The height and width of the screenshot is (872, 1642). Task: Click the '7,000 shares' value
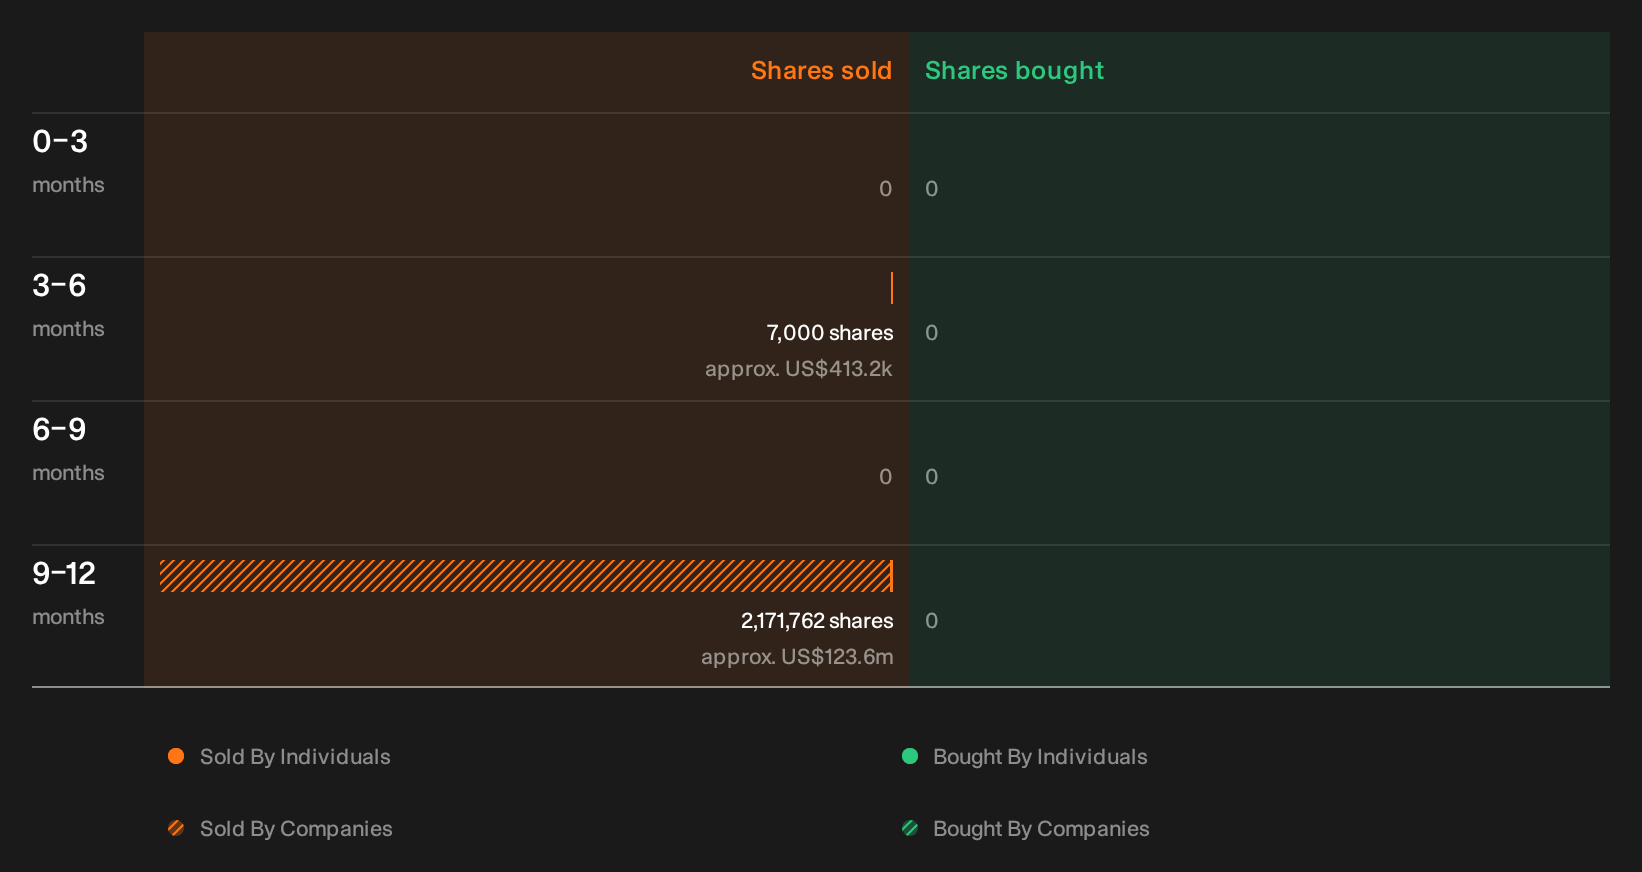click(x=830, y=333)
